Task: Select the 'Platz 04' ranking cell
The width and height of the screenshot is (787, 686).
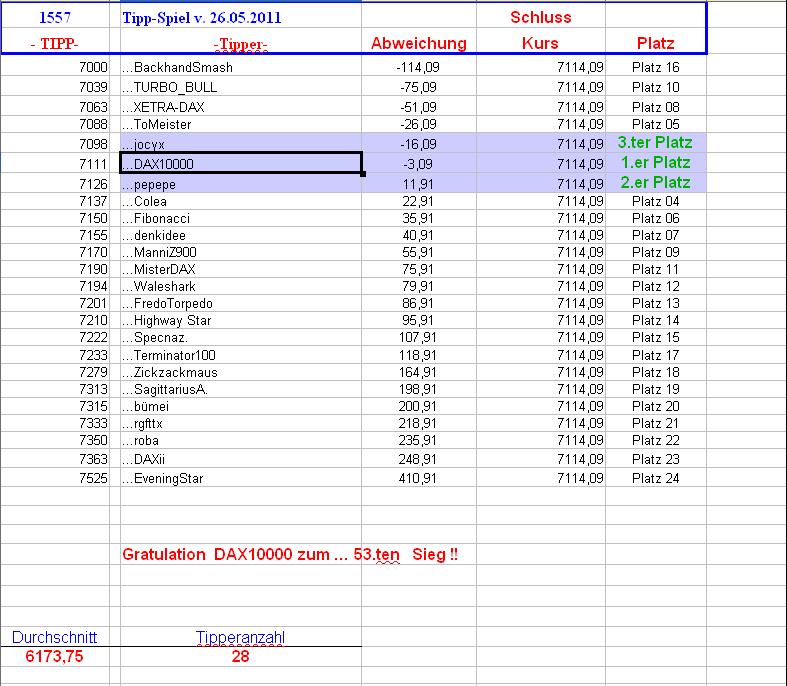Action: [x=655, y=201]
